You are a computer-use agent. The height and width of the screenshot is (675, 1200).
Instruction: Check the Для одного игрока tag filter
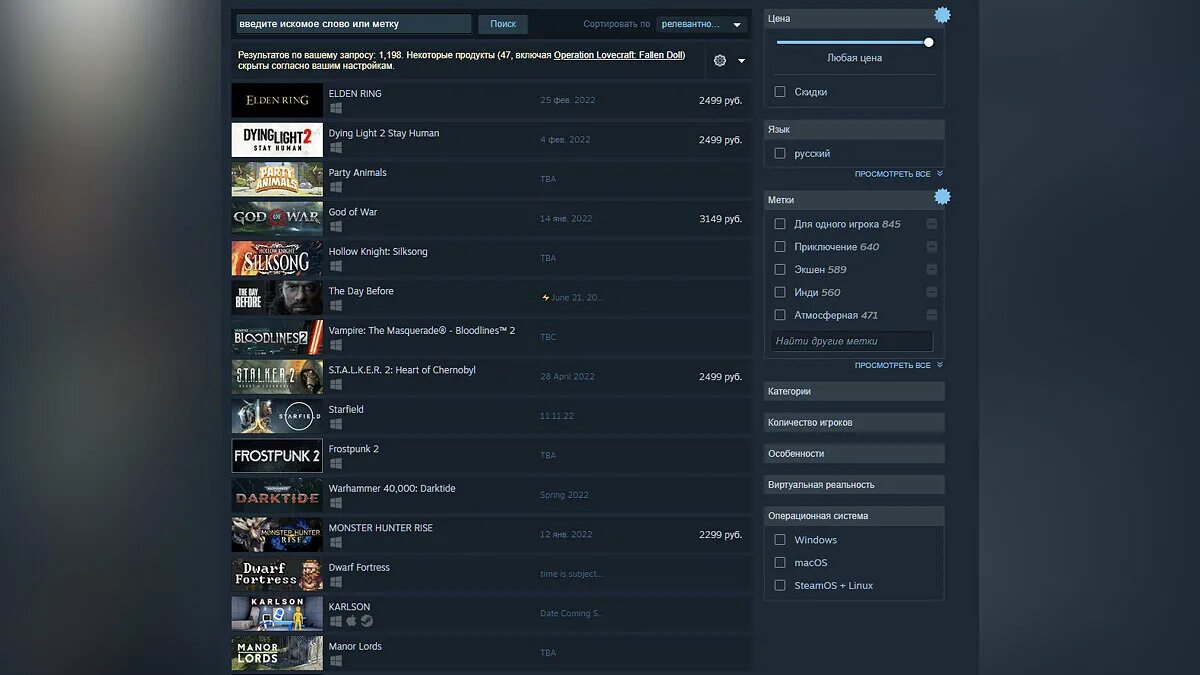pos(780,224)
